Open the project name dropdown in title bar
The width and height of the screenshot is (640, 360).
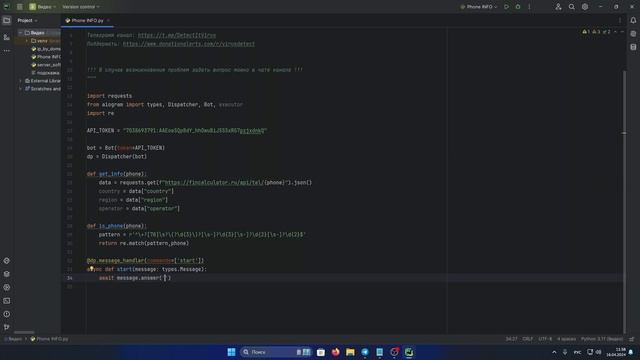(x=42, y=7)
